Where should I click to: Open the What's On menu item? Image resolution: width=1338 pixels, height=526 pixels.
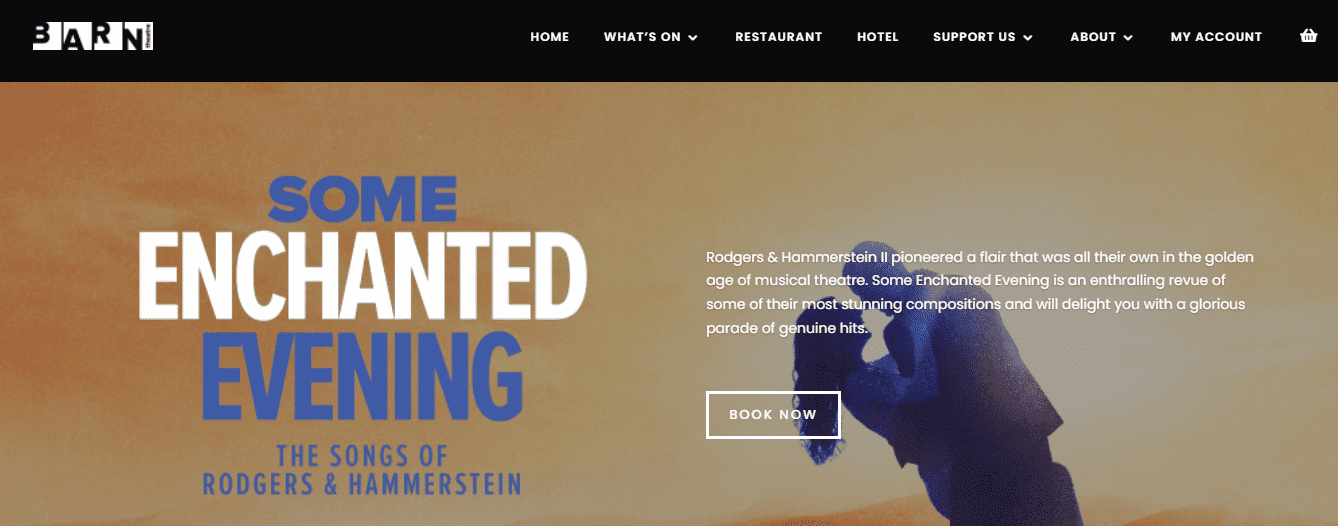pyautogui.click(x=642, y=37)
